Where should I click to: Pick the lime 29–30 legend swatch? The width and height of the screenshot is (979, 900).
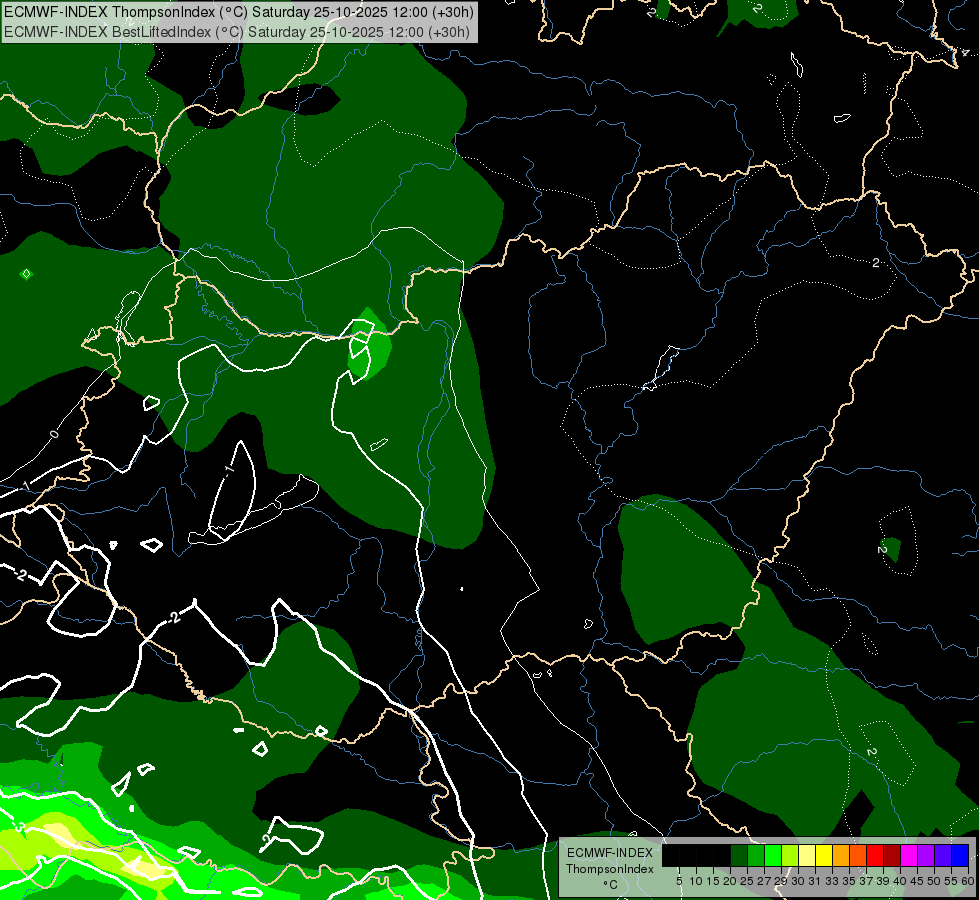[x=790, y=855]
